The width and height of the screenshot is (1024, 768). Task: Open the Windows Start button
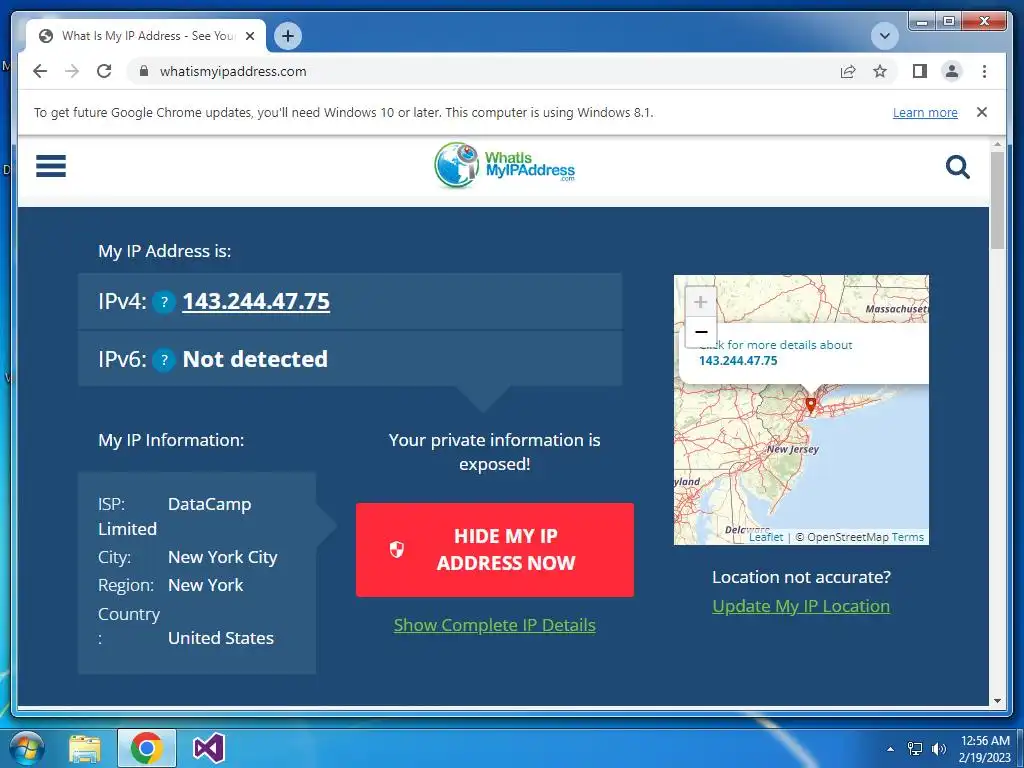click(25, 748)
